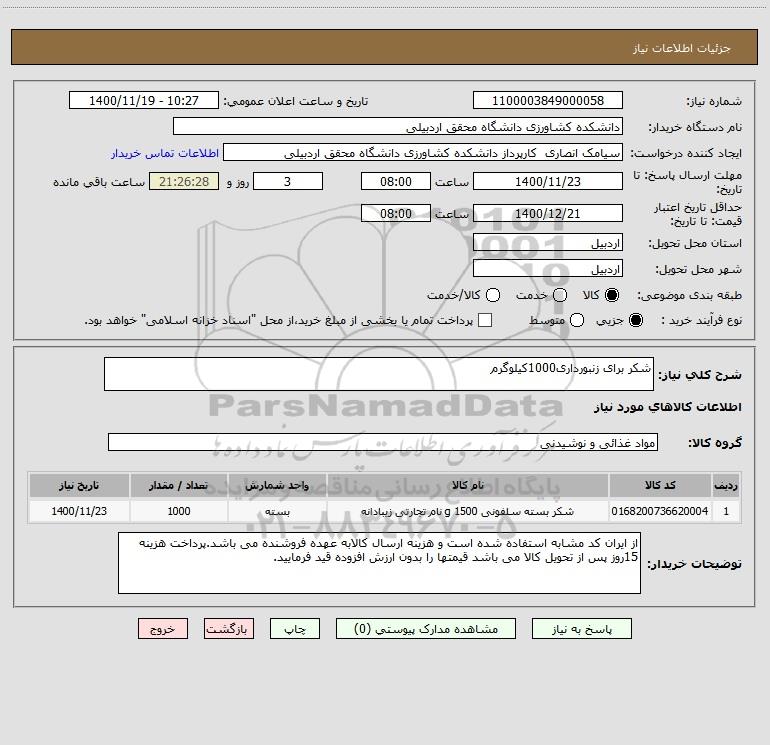The width and height of the screenshot is (770, 745).
Task: Click the کد کالا column header
Action: click(660, 485)
